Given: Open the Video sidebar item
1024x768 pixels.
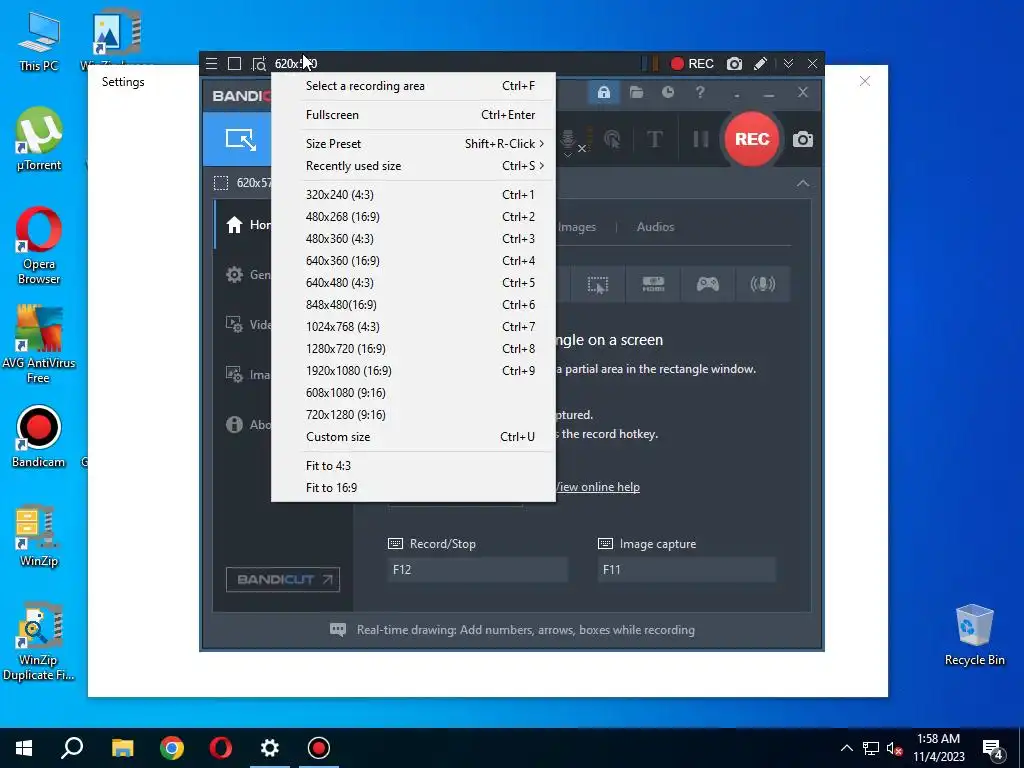Looking at the screenshot, I should tap(248, 325).
